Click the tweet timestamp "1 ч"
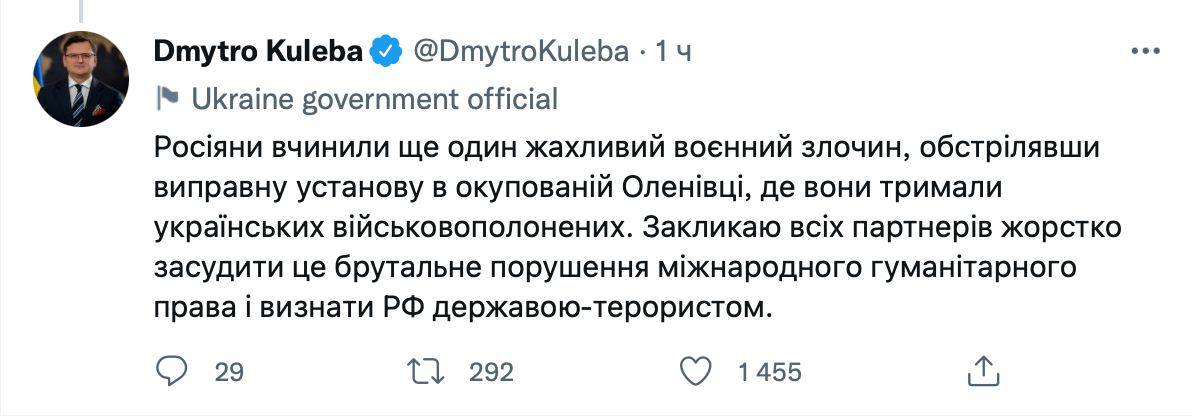 pos(673,52)
